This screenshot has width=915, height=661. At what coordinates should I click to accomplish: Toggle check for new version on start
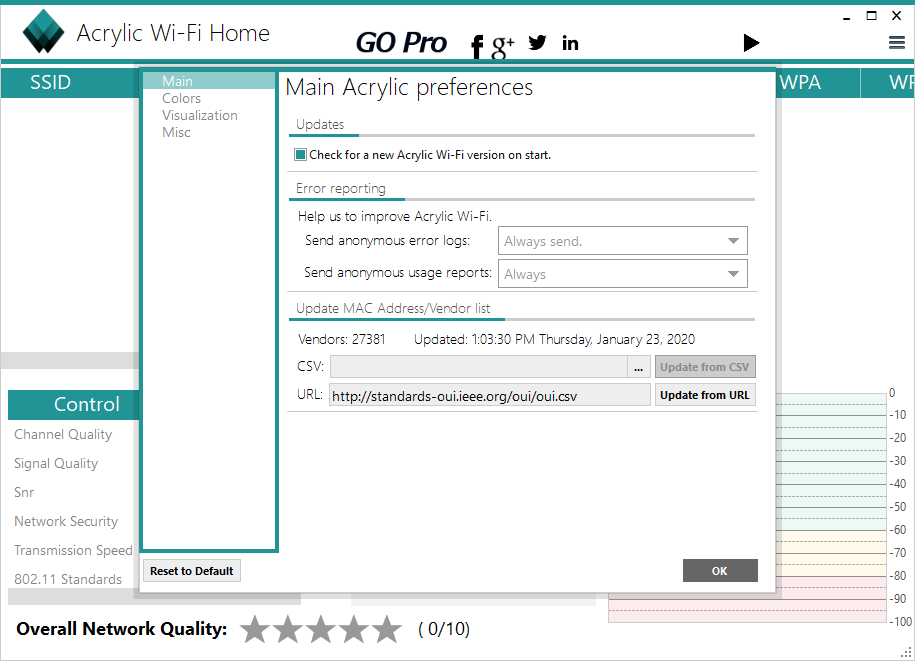pyautogui.click(x=301, y=155)
